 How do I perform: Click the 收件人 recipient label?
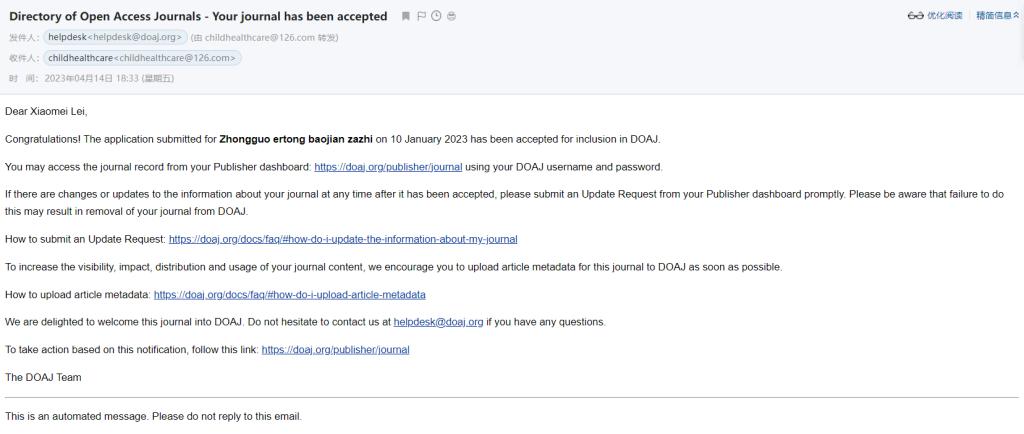23,58
